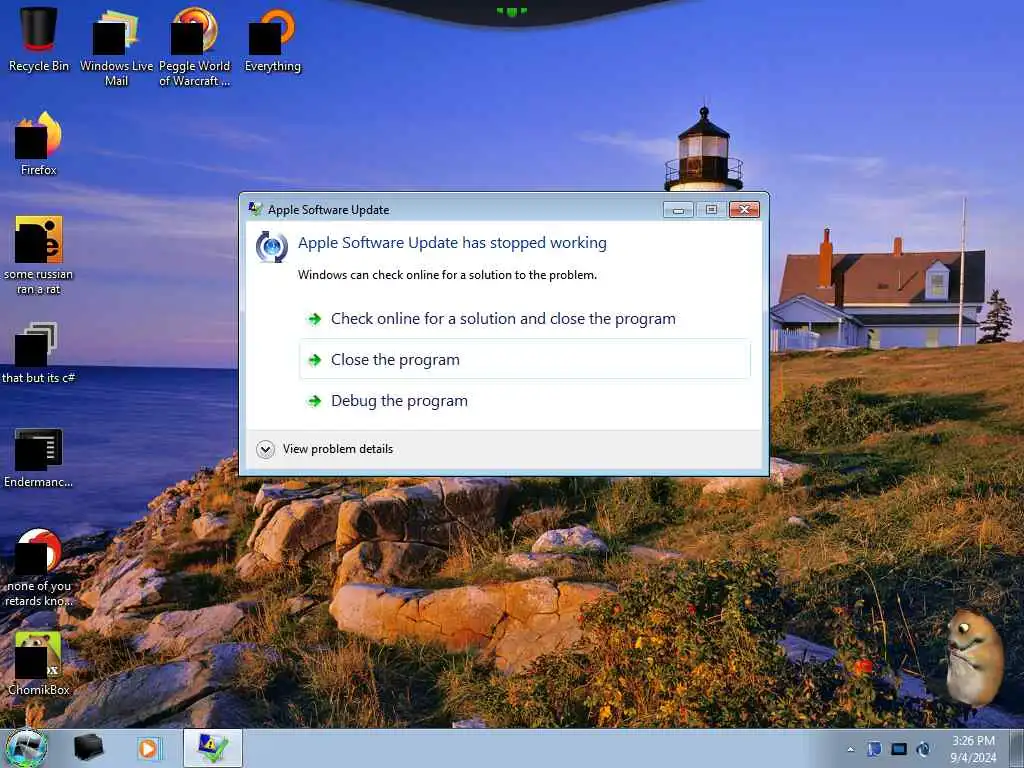Show hidden tray icons arrow
Image resolution: width=1024 pixels, height=768 pixels.
[x=850, y=749]
